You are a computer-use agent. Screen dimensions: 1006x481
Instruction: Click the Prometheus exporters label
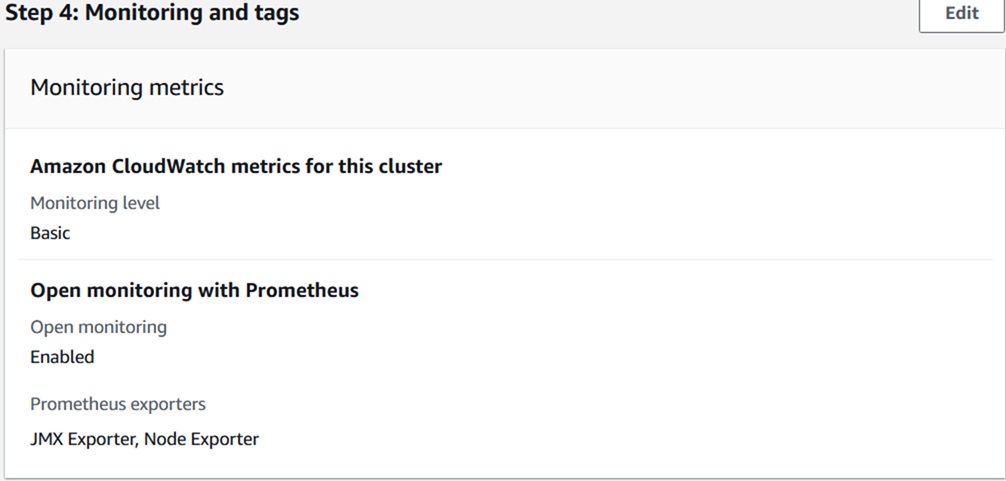118,404
